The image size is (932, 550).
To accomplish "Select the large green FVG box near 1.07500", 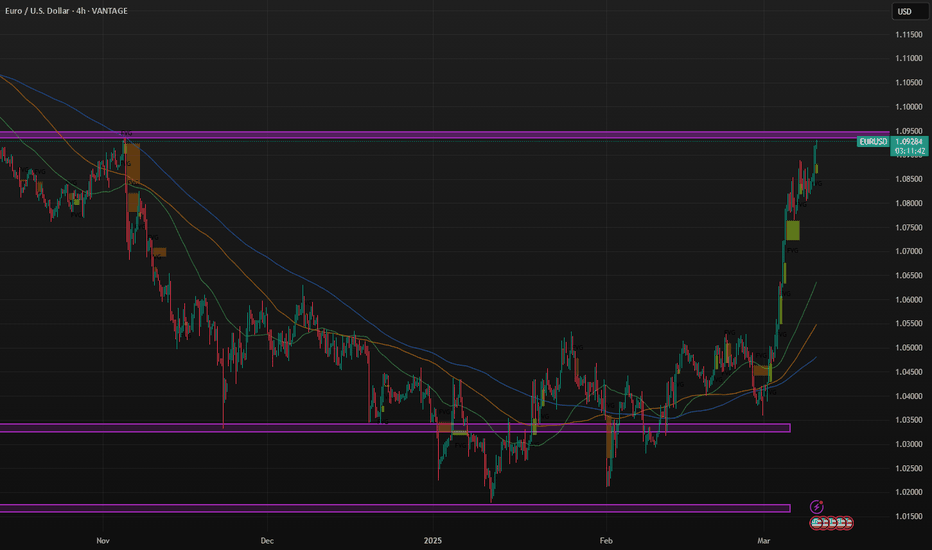I will click(793, 231).
